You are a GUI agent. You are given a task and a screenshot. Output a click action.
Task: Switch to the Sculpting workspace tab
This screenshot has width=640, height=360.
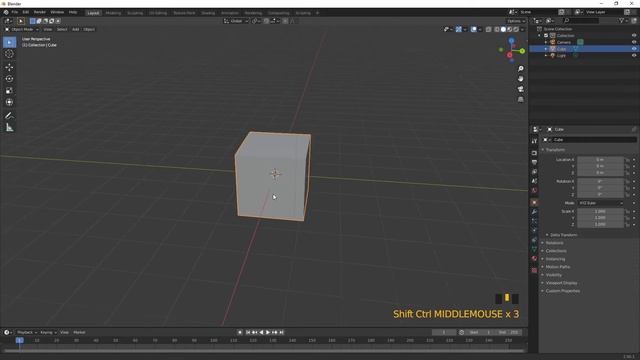pyautogui.click(x=135, y=13)
